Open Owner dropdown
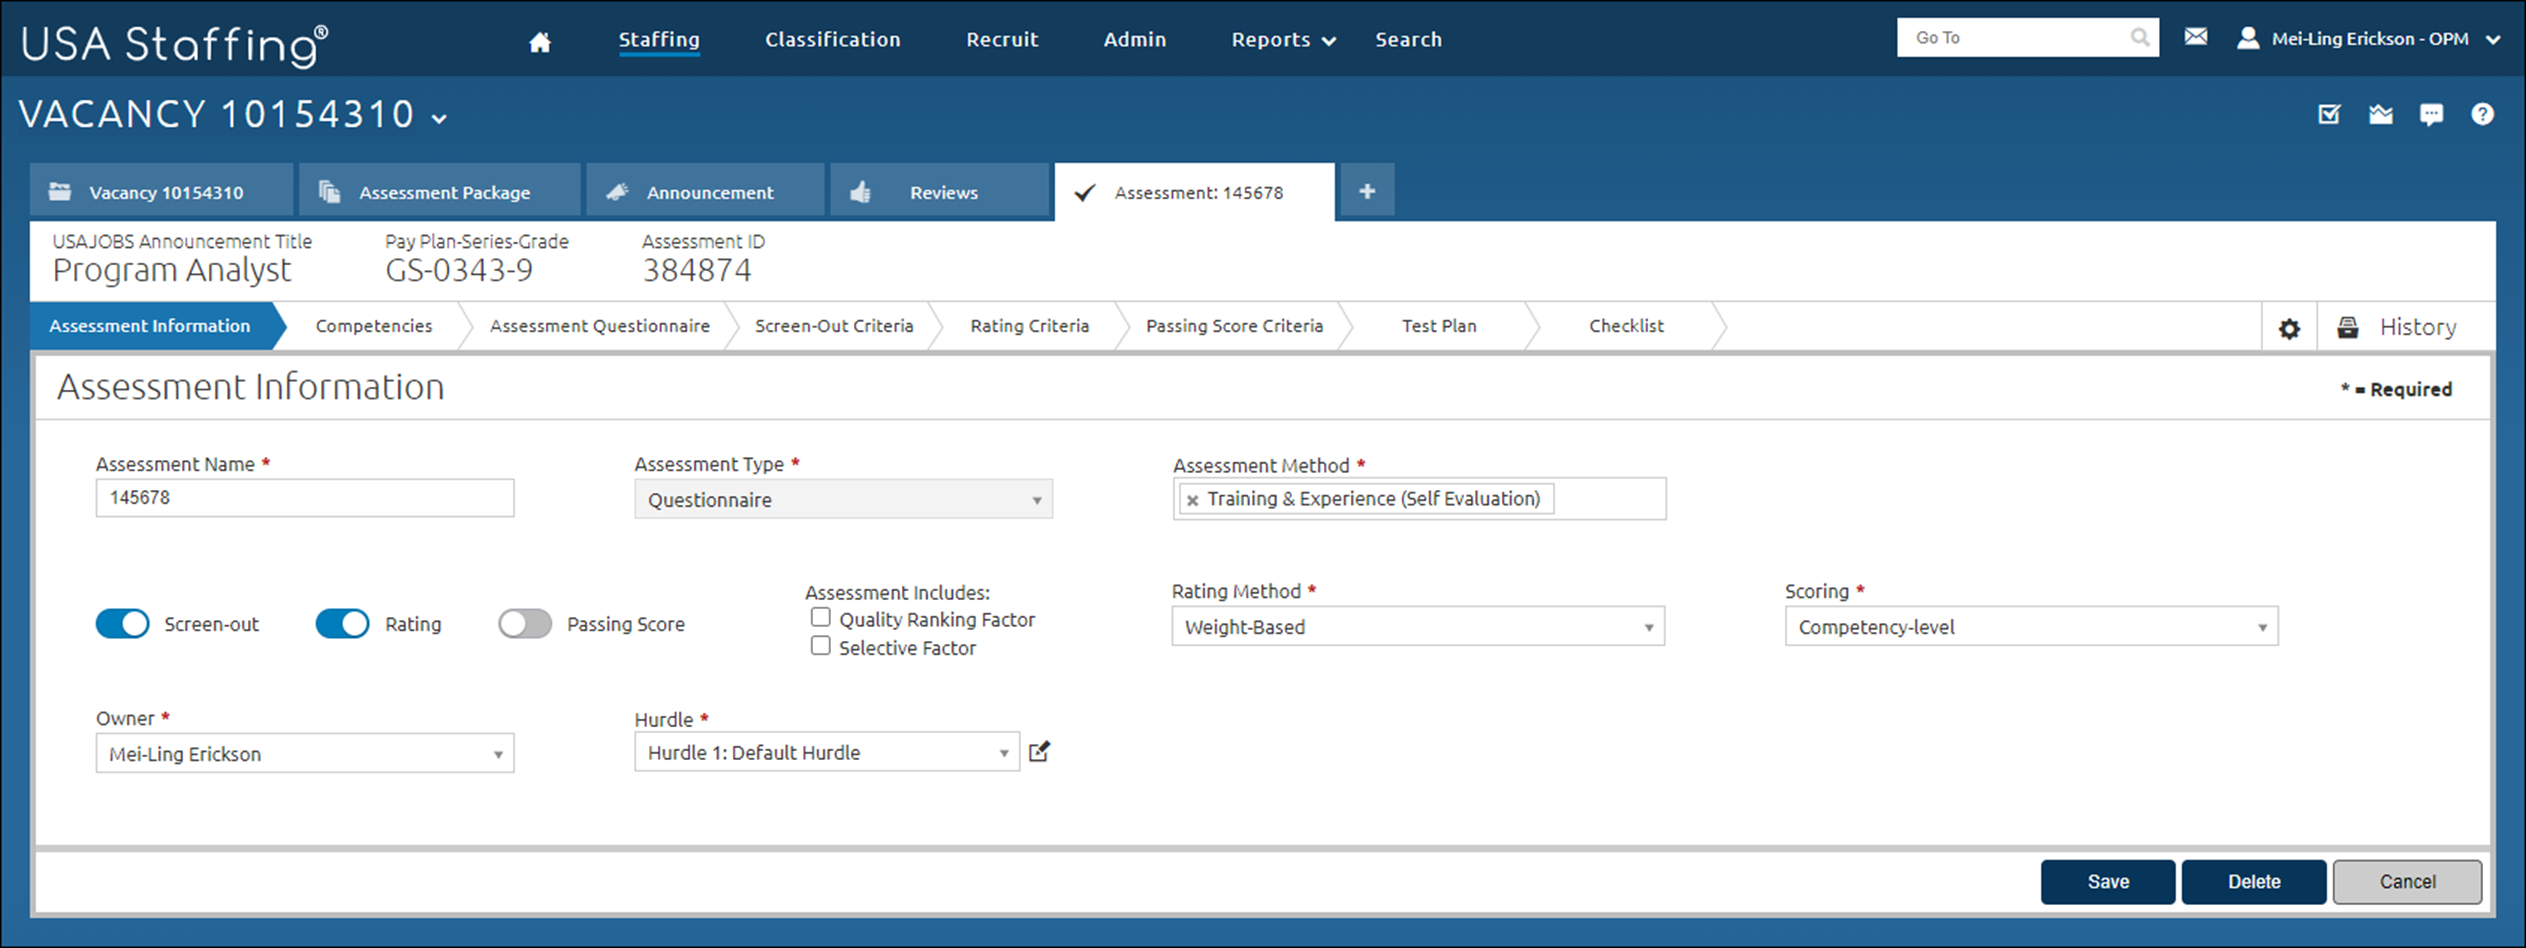2526x948 pixels. (305, 753)
